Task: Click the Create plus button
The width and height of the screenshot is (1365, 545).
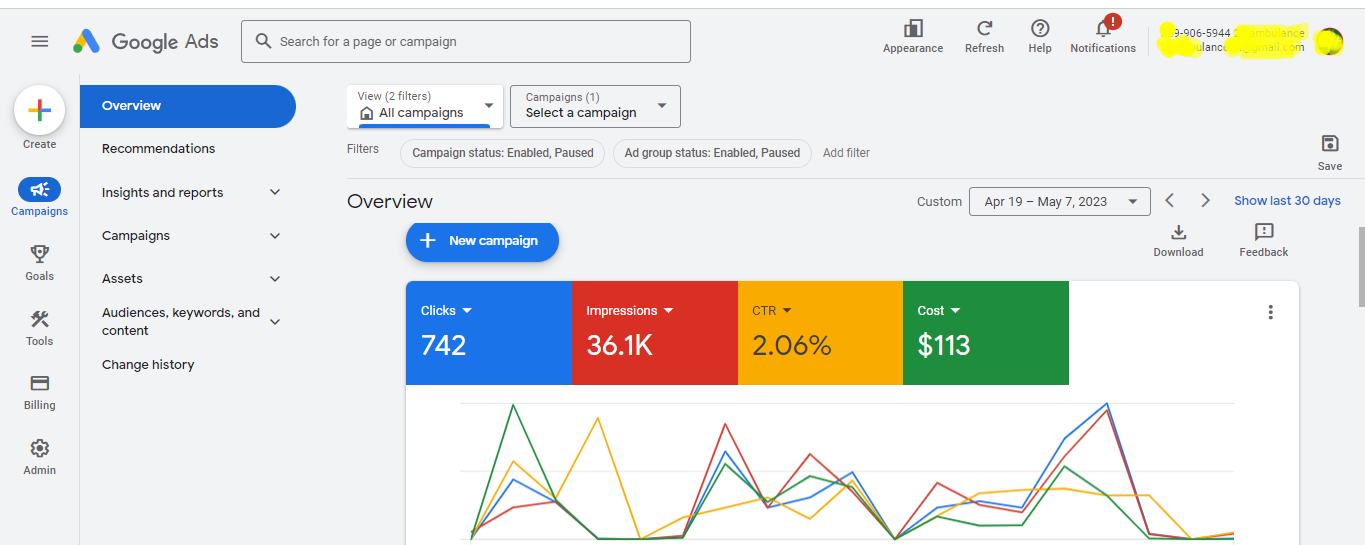Action: 40,111
